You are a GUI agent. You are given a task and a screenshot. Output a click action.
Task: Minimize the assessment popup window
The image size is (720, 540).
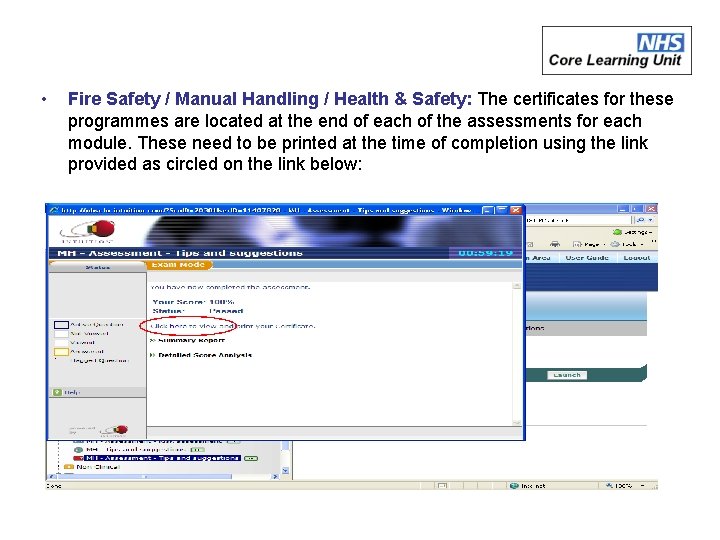488,210
